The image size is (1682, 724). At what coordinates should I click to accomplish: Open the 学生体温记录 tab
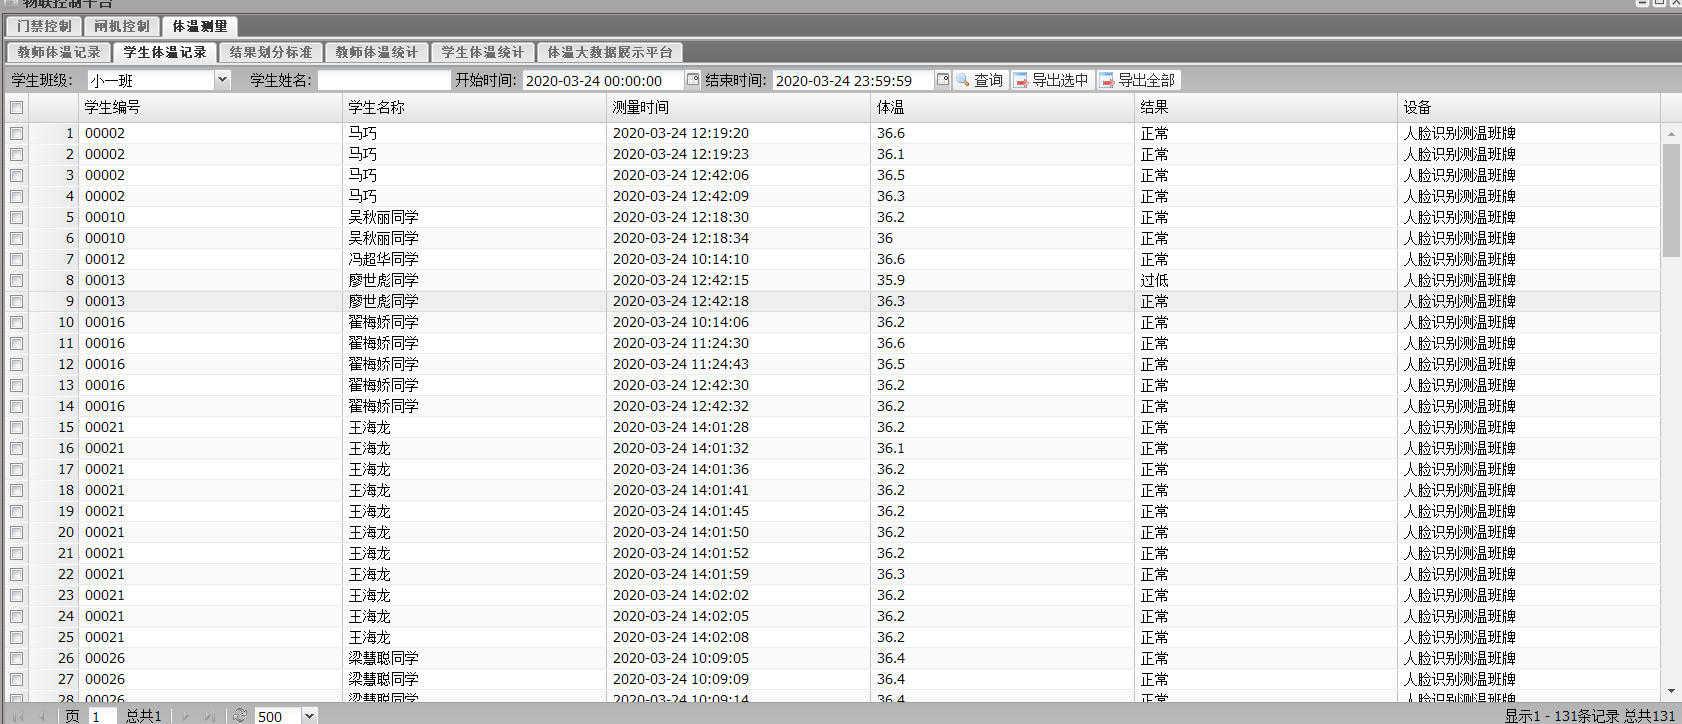pos(165,52)
